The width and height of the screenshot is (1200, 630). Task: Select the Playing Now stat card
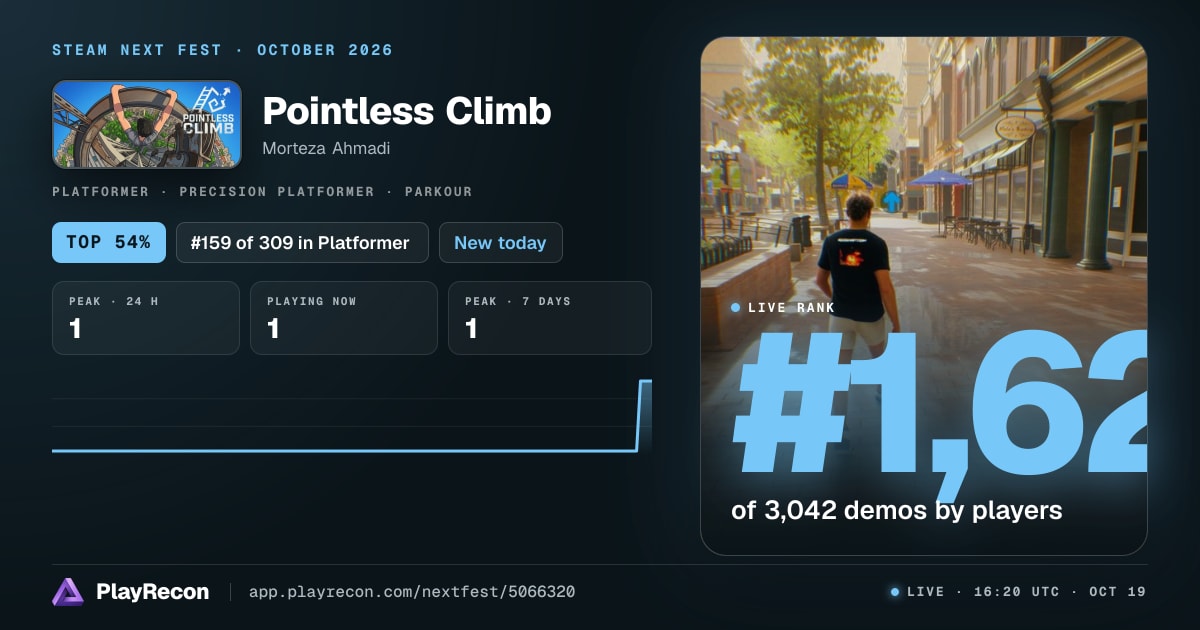pyautogui.click(x=344, y=318)
